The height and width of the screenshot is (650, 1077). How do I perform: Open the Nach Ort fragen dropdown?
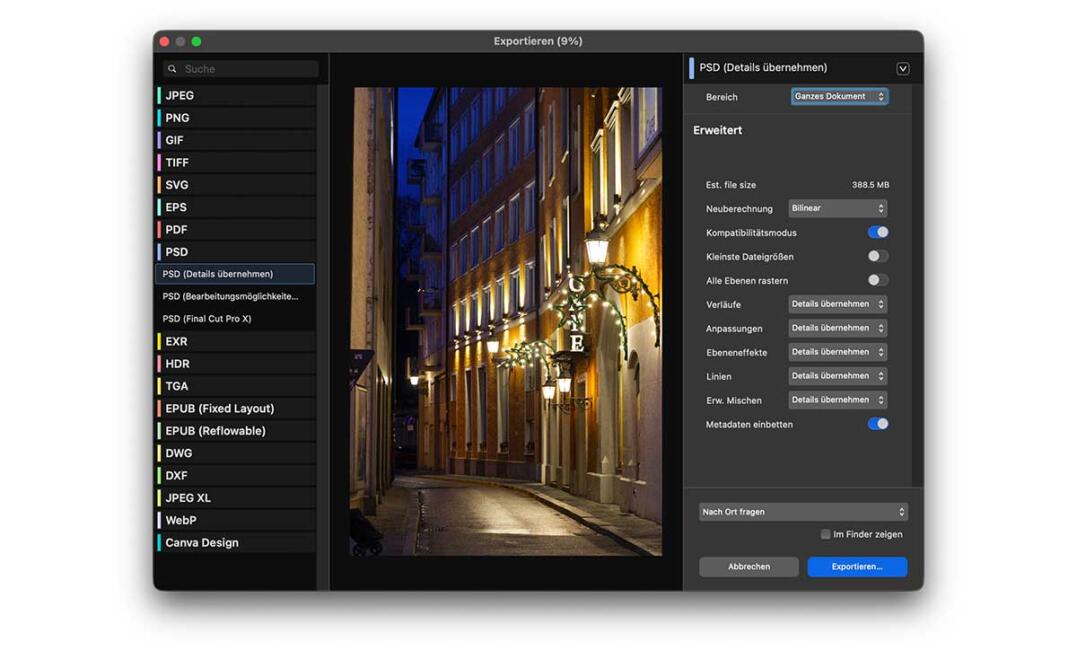[x=802, y=512]
